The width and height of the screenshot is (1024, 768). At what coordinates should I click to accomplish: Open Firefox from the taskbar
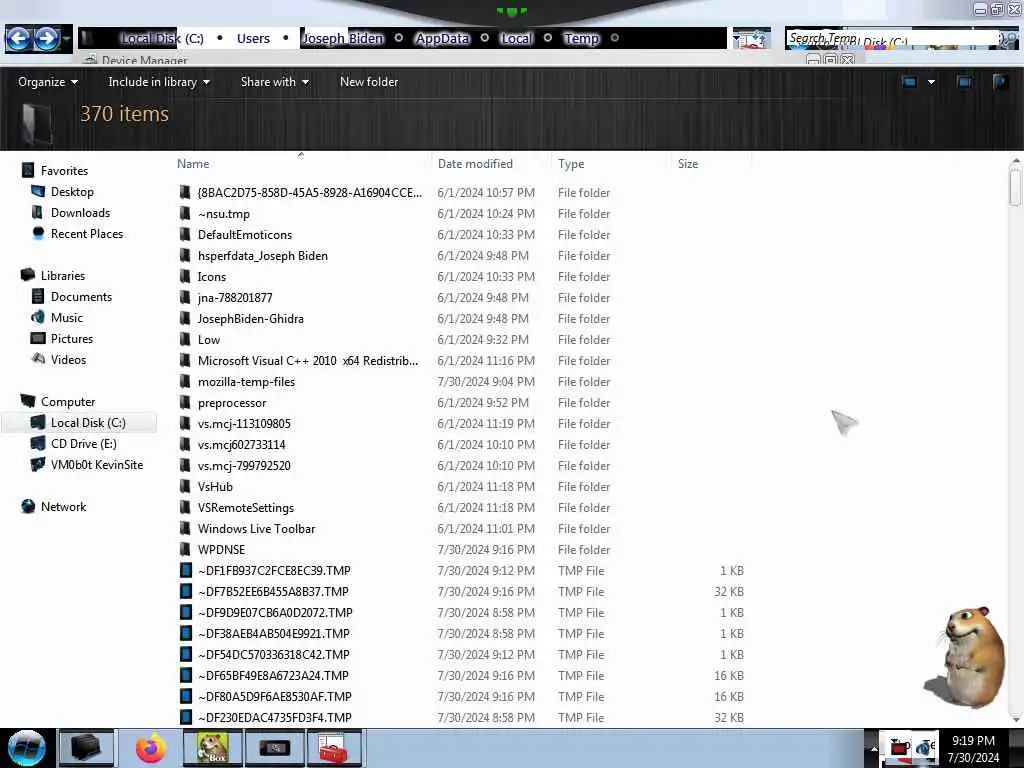click(x=151, y=748)
